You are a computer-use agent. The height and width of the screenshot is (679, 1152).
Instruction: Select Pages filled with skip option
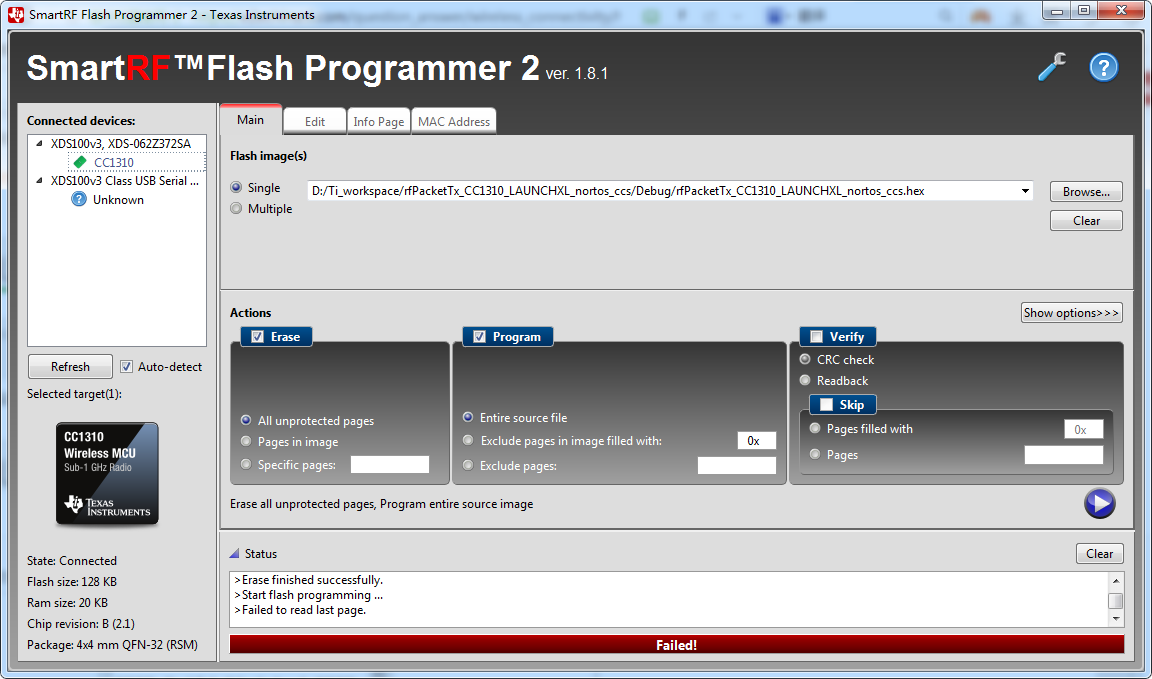click(815, 428)
